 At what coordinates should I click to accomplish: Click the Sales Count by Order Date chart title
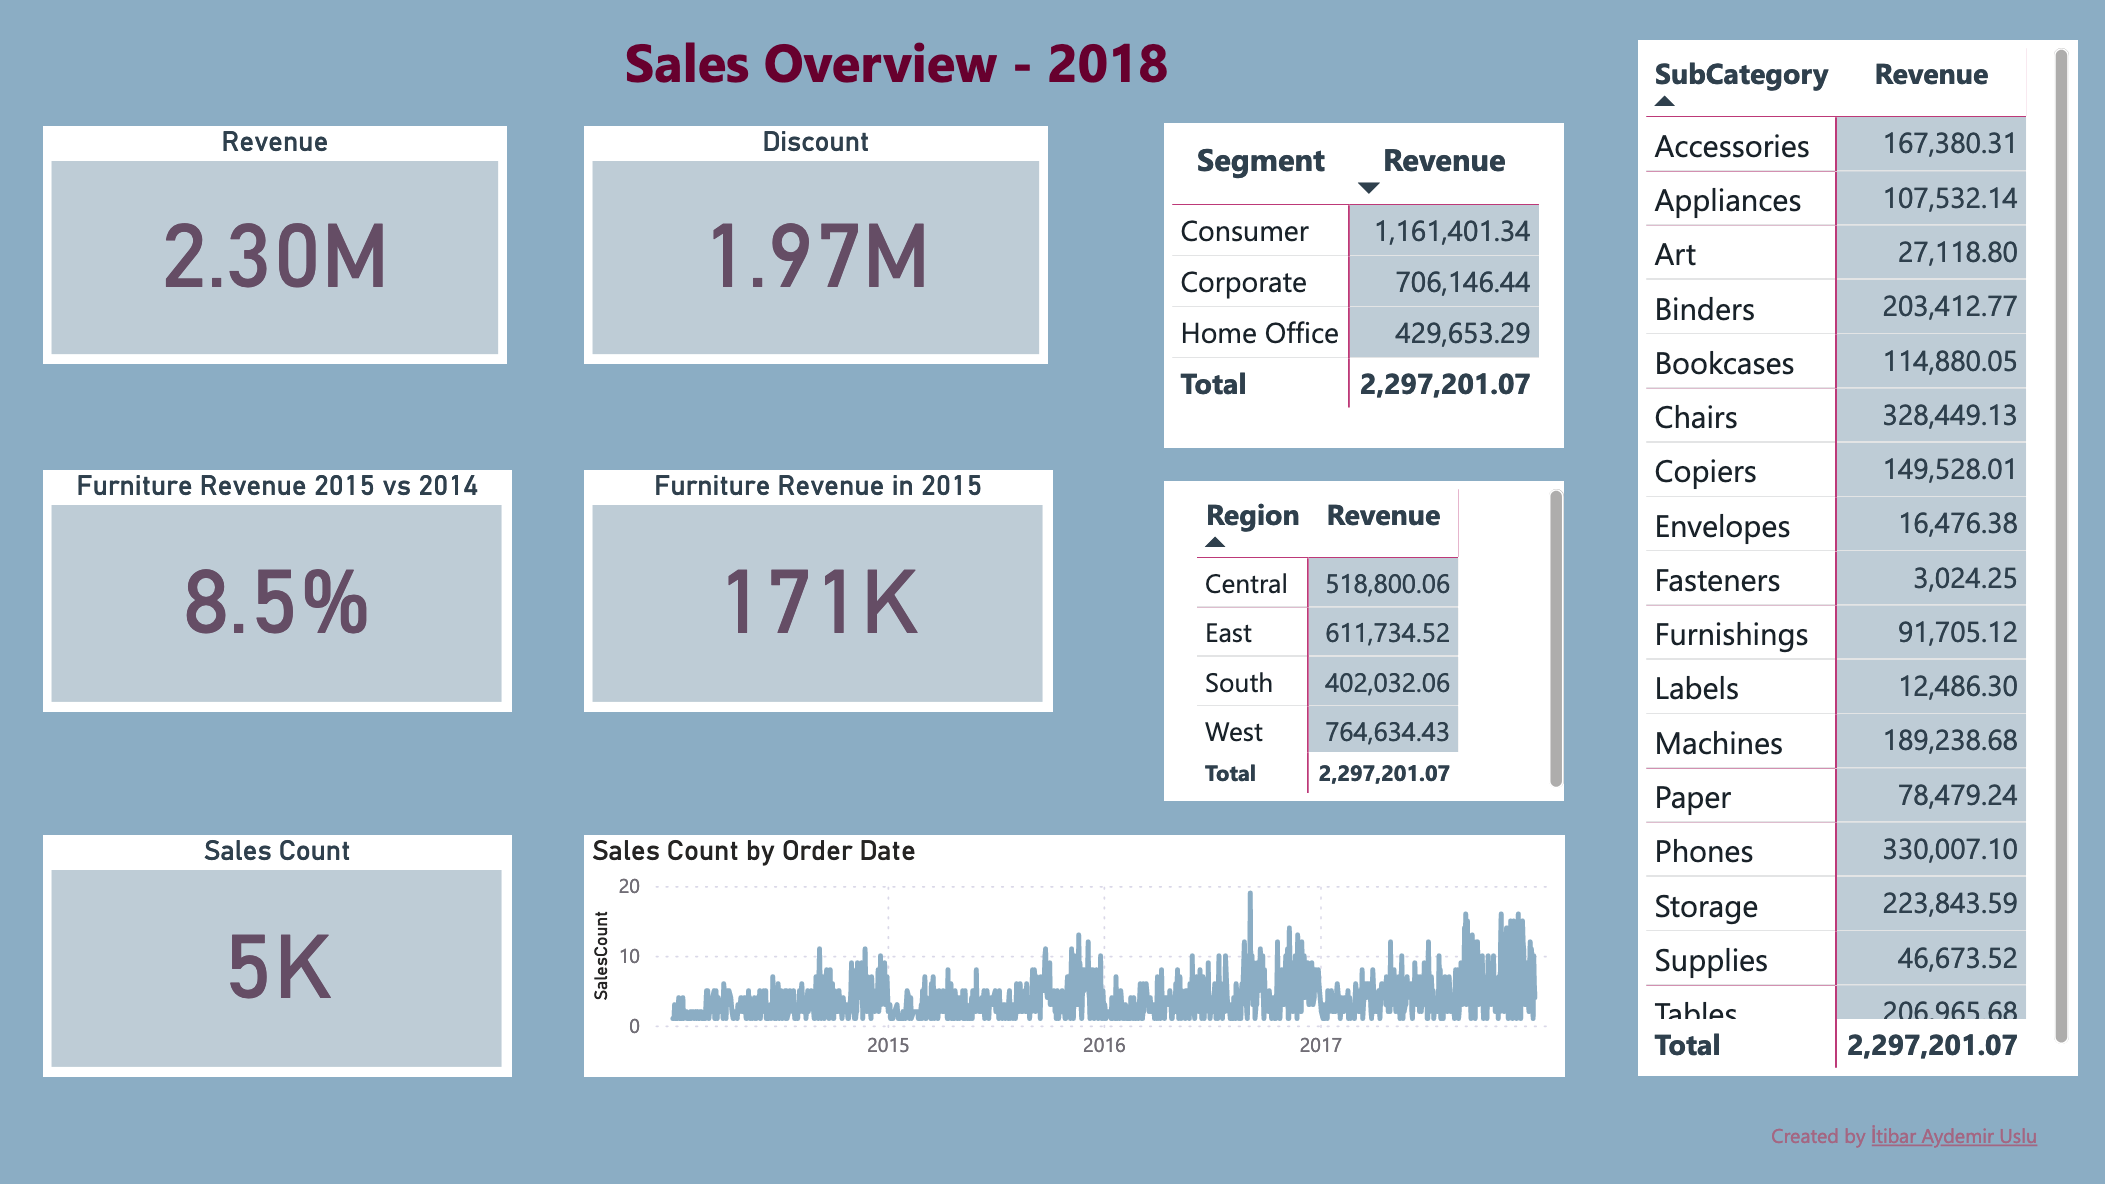coord(753,851)
